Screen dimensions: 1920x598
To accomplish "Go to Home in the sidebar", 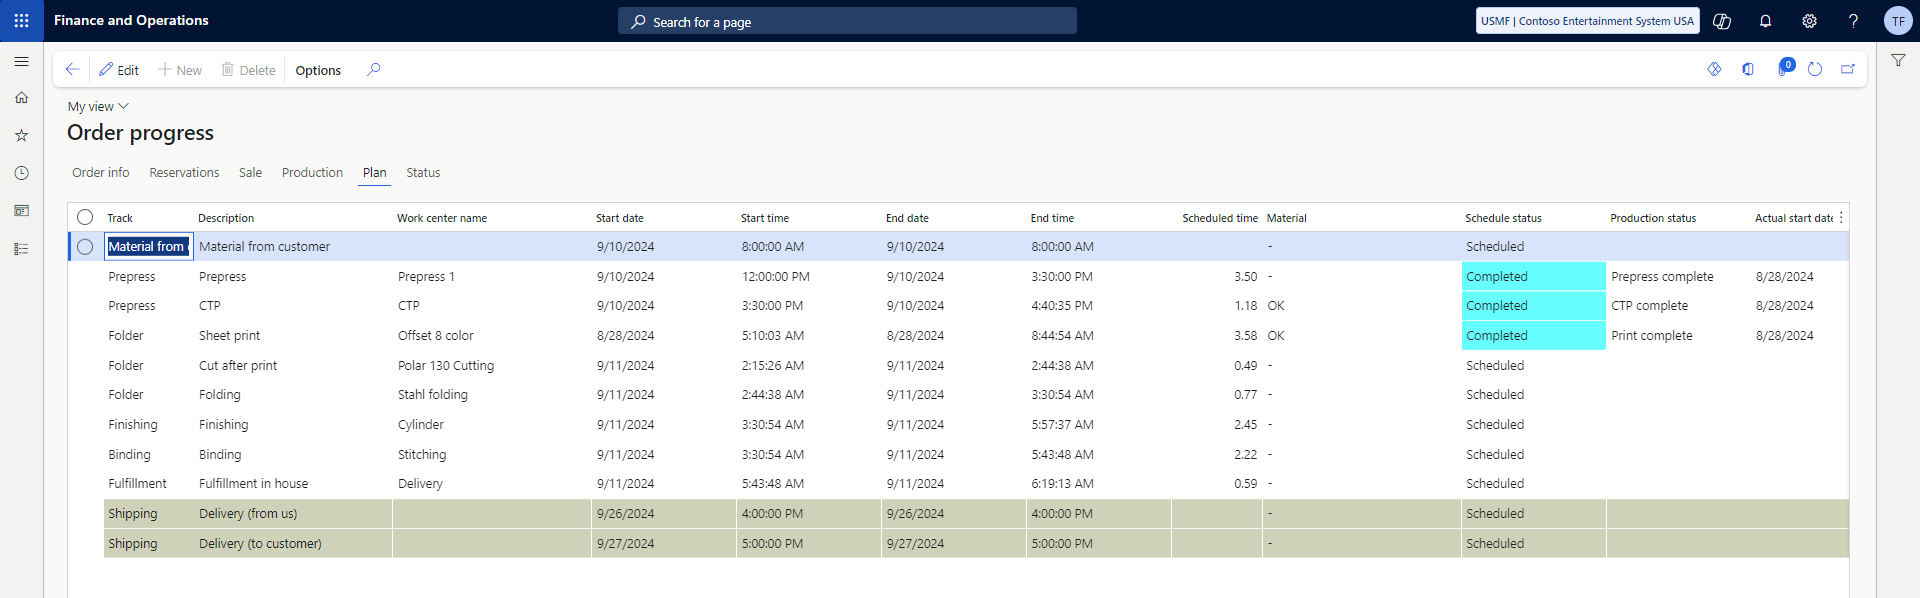I will pyautogui.click(x=21, y=98).
